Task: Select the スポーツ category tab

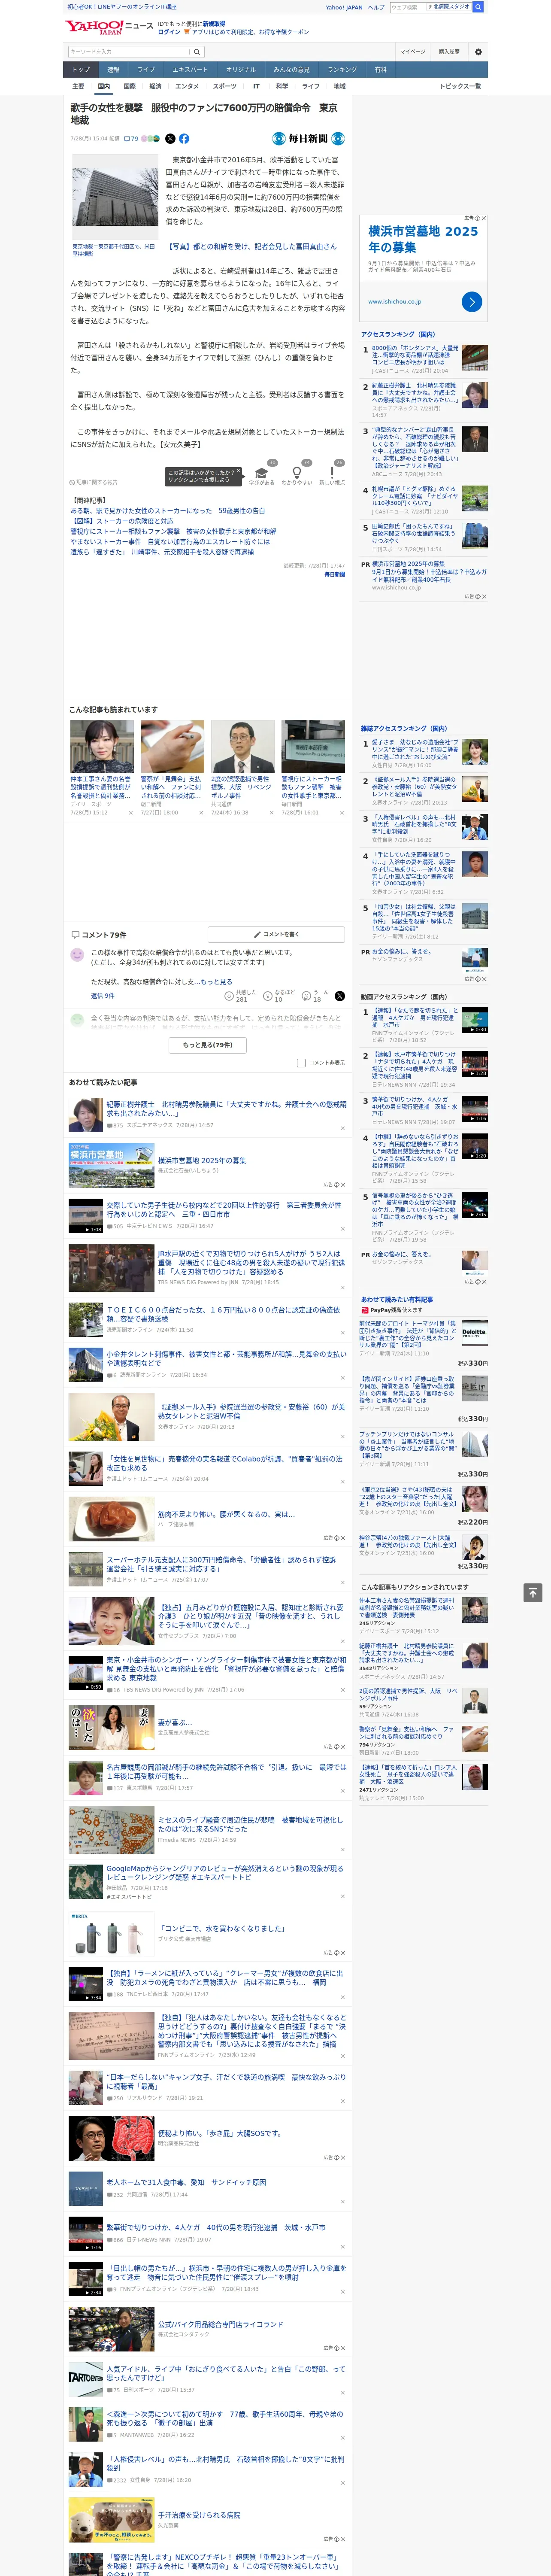Action: click(225, 86)
